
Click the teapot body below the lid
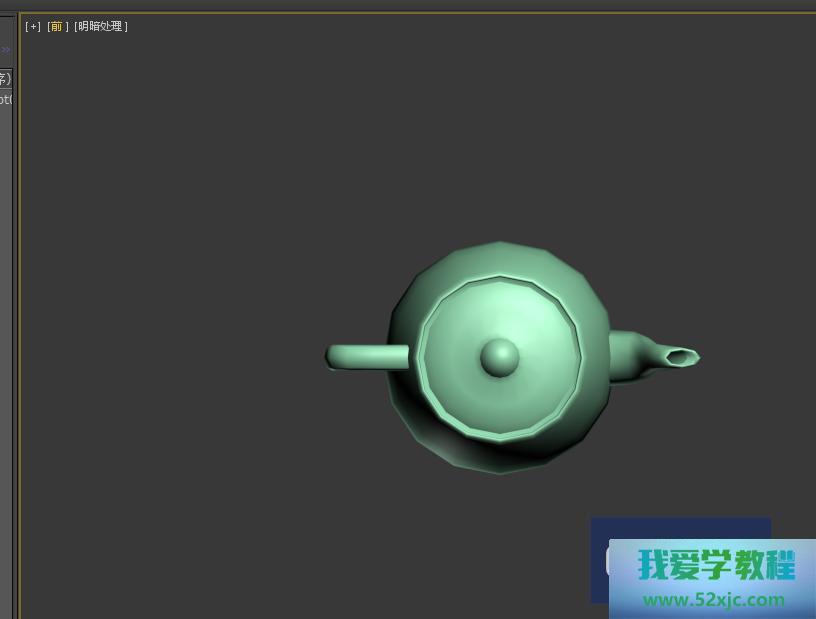[500, 455]
